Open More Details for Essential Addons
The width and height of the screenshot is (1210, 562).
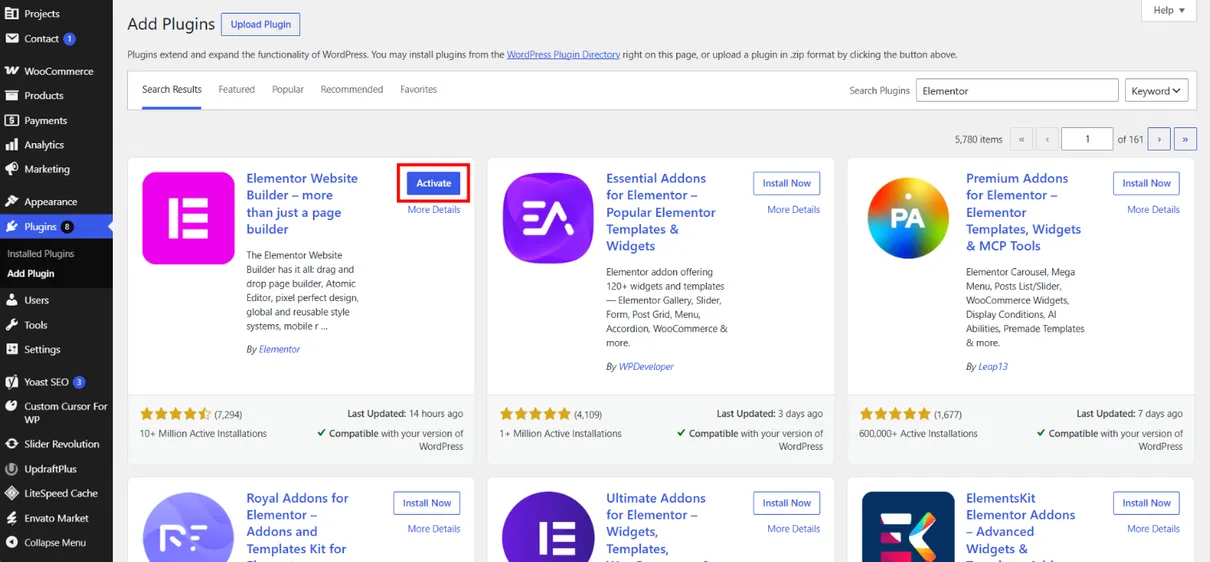[794, 210]
